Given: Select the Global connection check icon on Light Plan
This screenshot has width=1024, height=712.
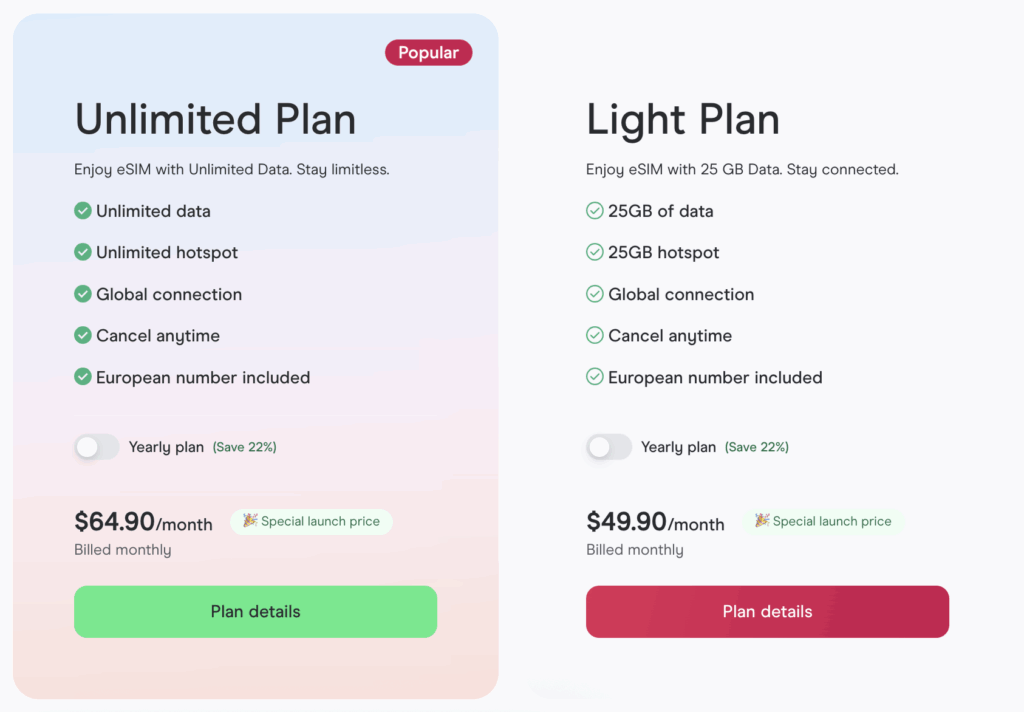Looking at the screenshot, I should pos(595,294).
